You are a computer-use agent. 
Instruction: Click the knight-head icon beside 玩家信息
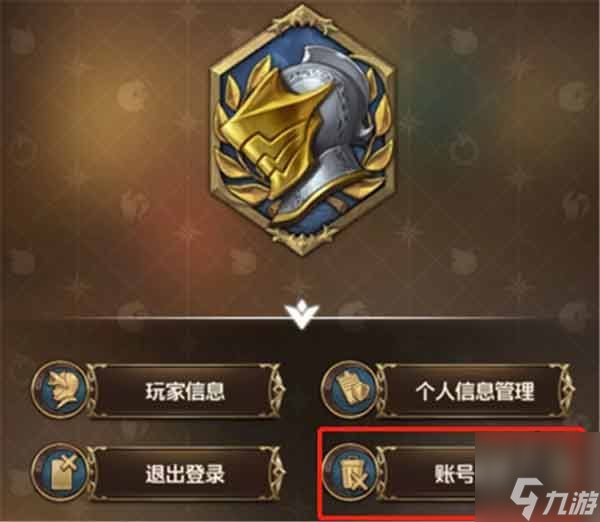(x=61, y=389)
